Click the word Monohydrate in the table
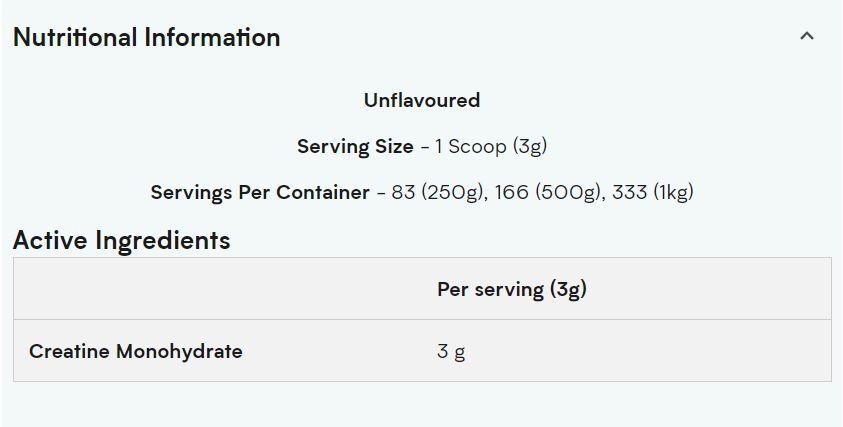 pyautogui.click(x=179, y=351)
